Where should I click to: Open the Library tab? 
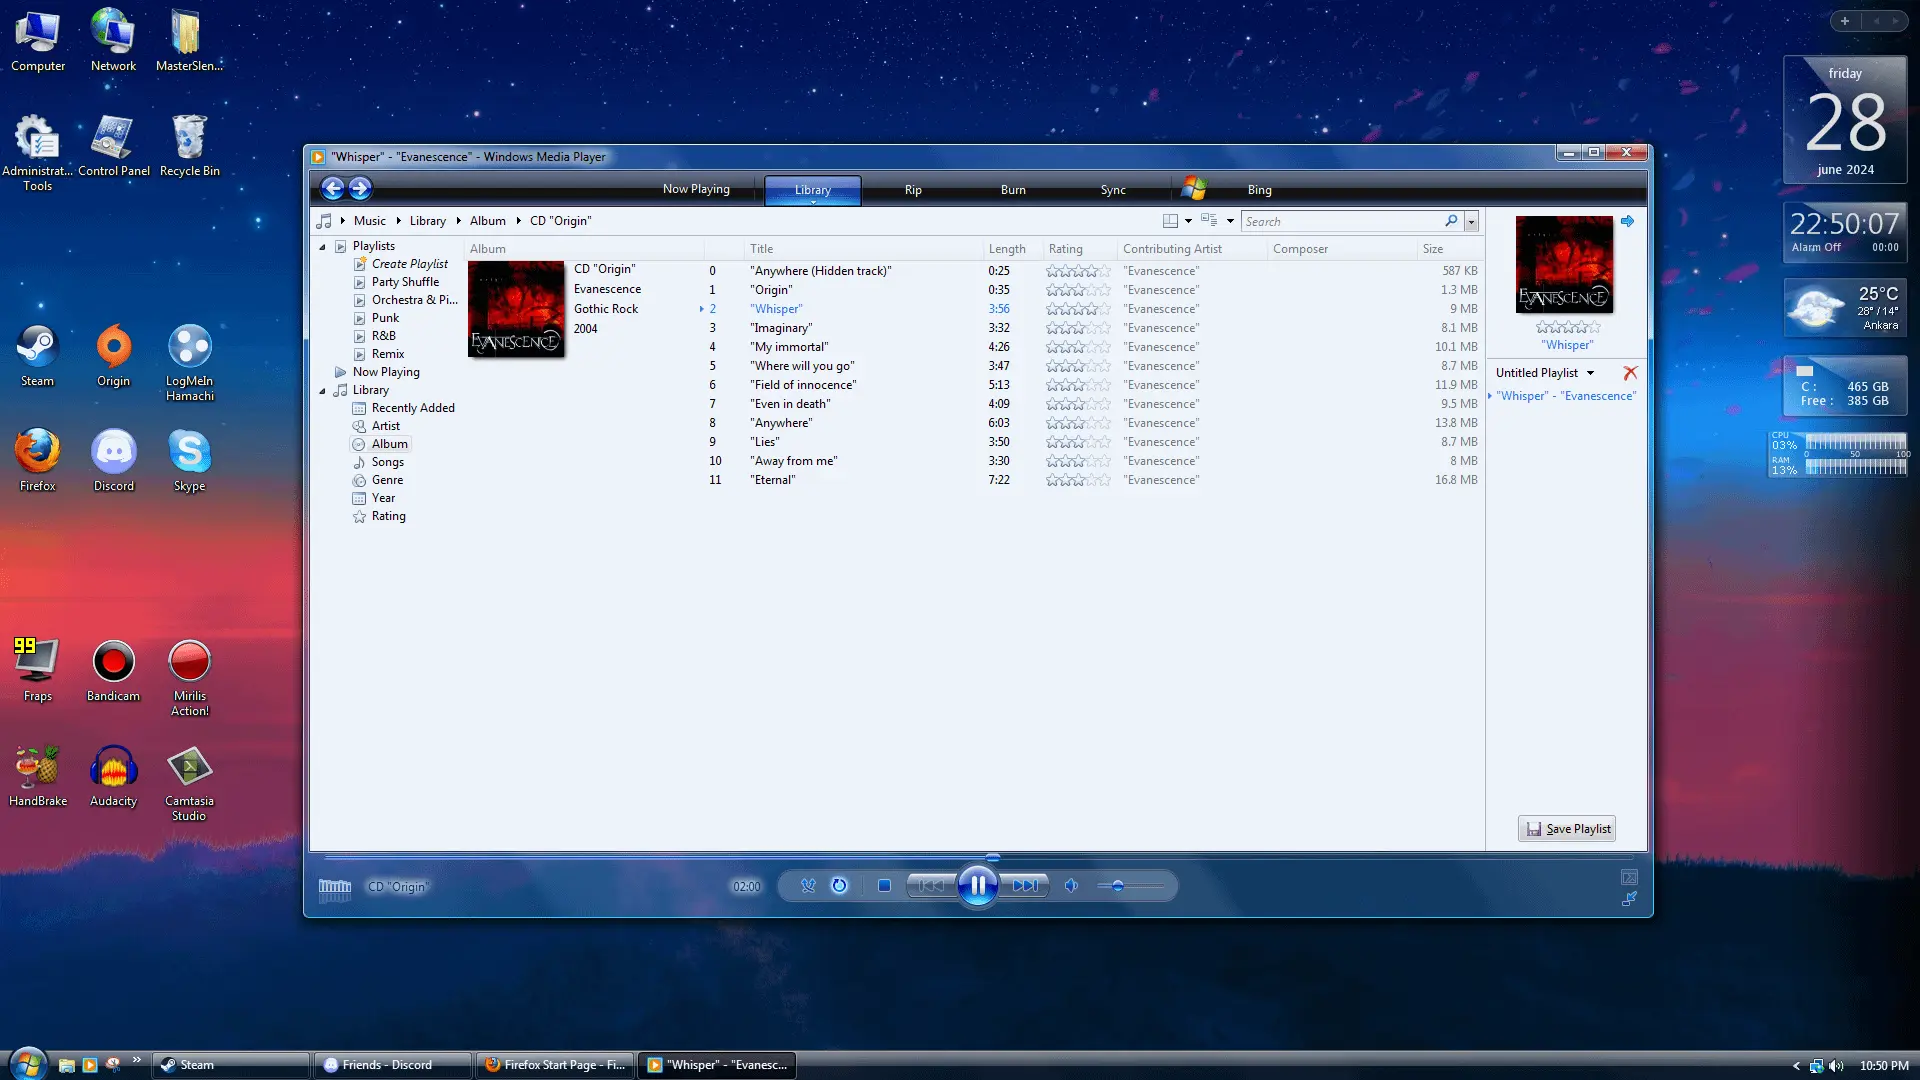[x=813, y=190]
